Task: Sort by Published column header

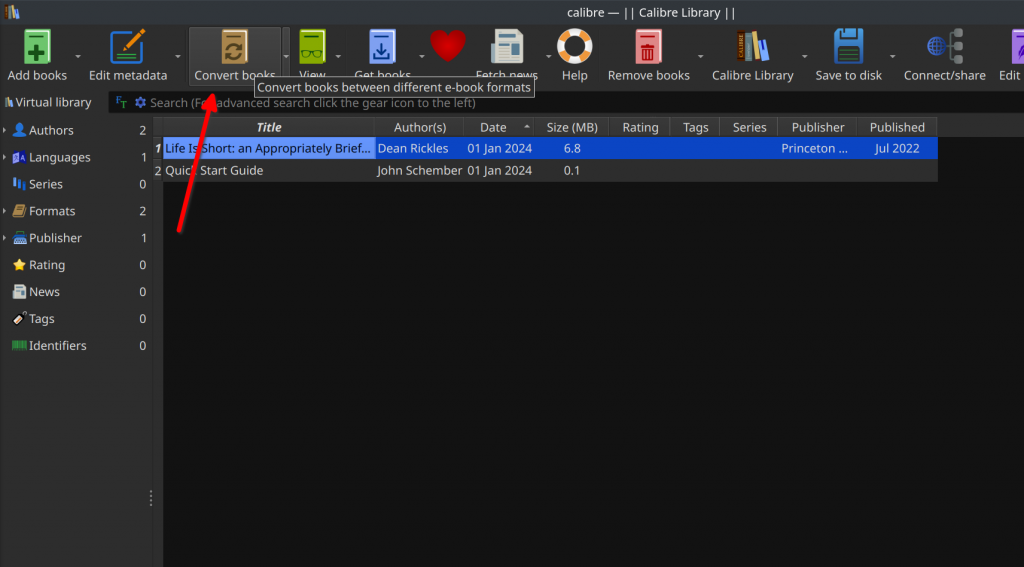Action: tap(897, 127)
